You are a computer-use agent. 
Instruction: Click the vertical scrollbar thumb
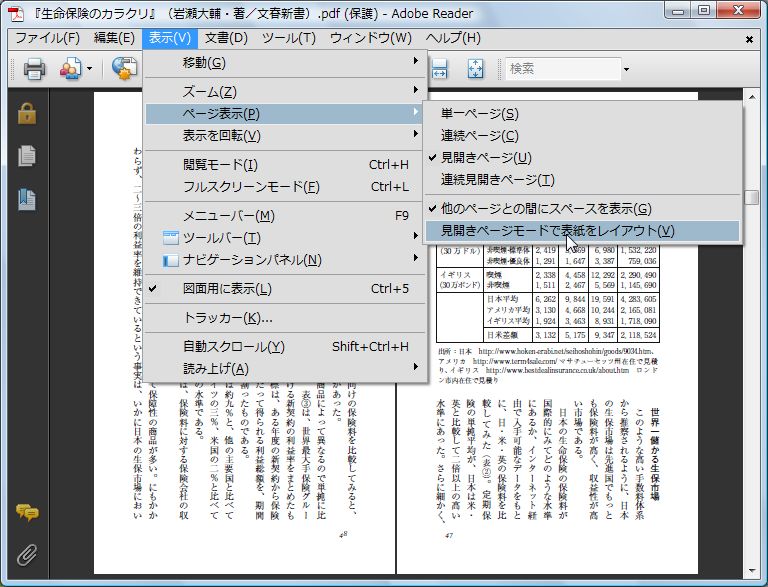point(751,197)
